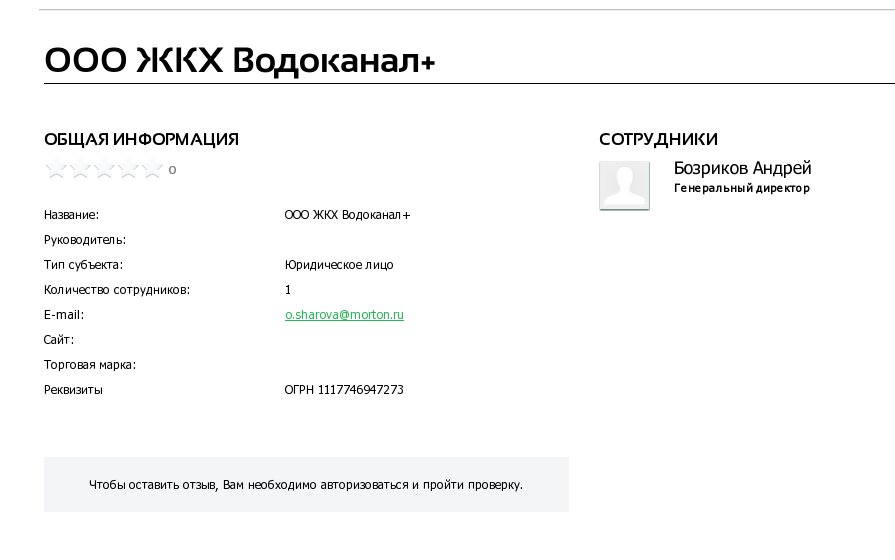The image size is (895, 560).
Task: Click the page title ООО ЖКХ Водоканал+
Action: pos(240,61)
